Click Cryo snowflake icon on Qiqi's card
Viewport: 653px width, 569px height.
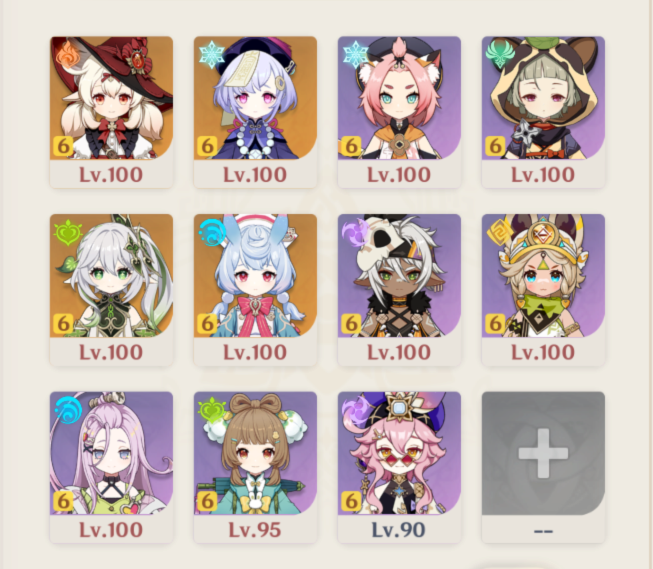[x=212, y=55]
